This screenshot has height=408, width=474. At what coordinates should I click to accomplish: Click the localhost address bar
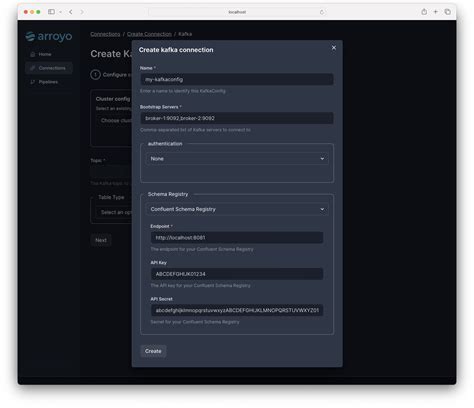click(x=237, y=12)
